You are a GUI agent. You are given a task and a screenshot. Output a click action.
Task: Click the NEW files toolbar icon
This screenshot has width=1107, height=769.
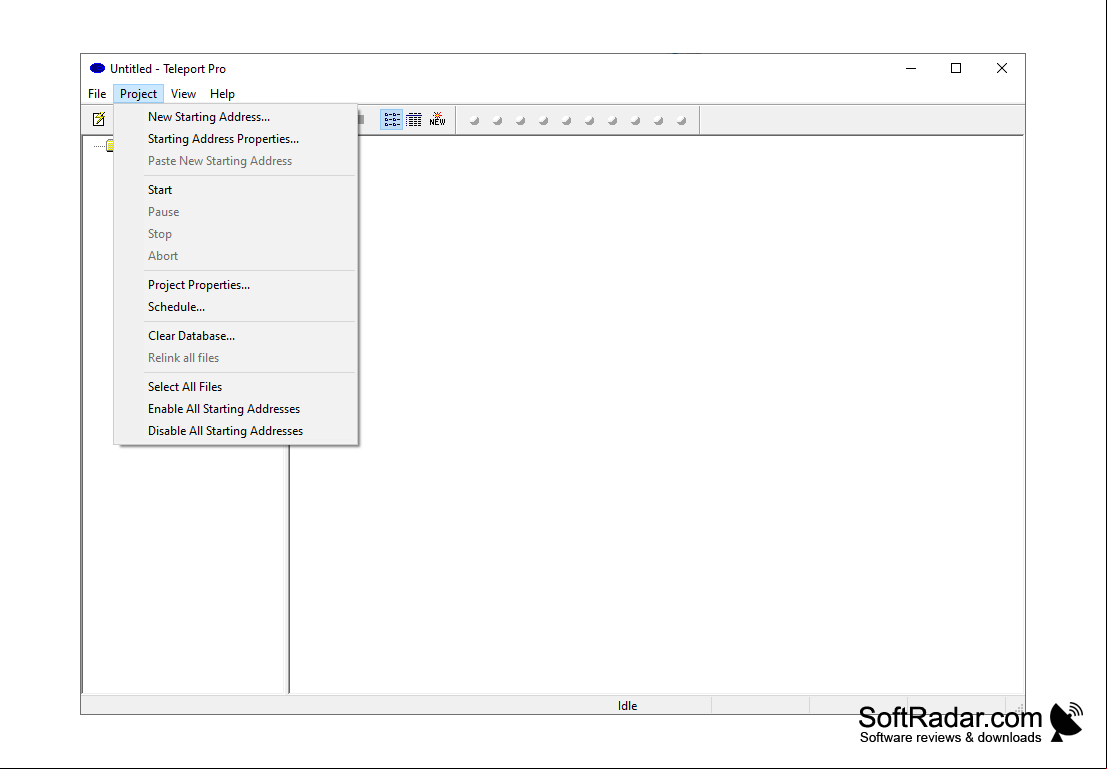[x=438, y=119]
